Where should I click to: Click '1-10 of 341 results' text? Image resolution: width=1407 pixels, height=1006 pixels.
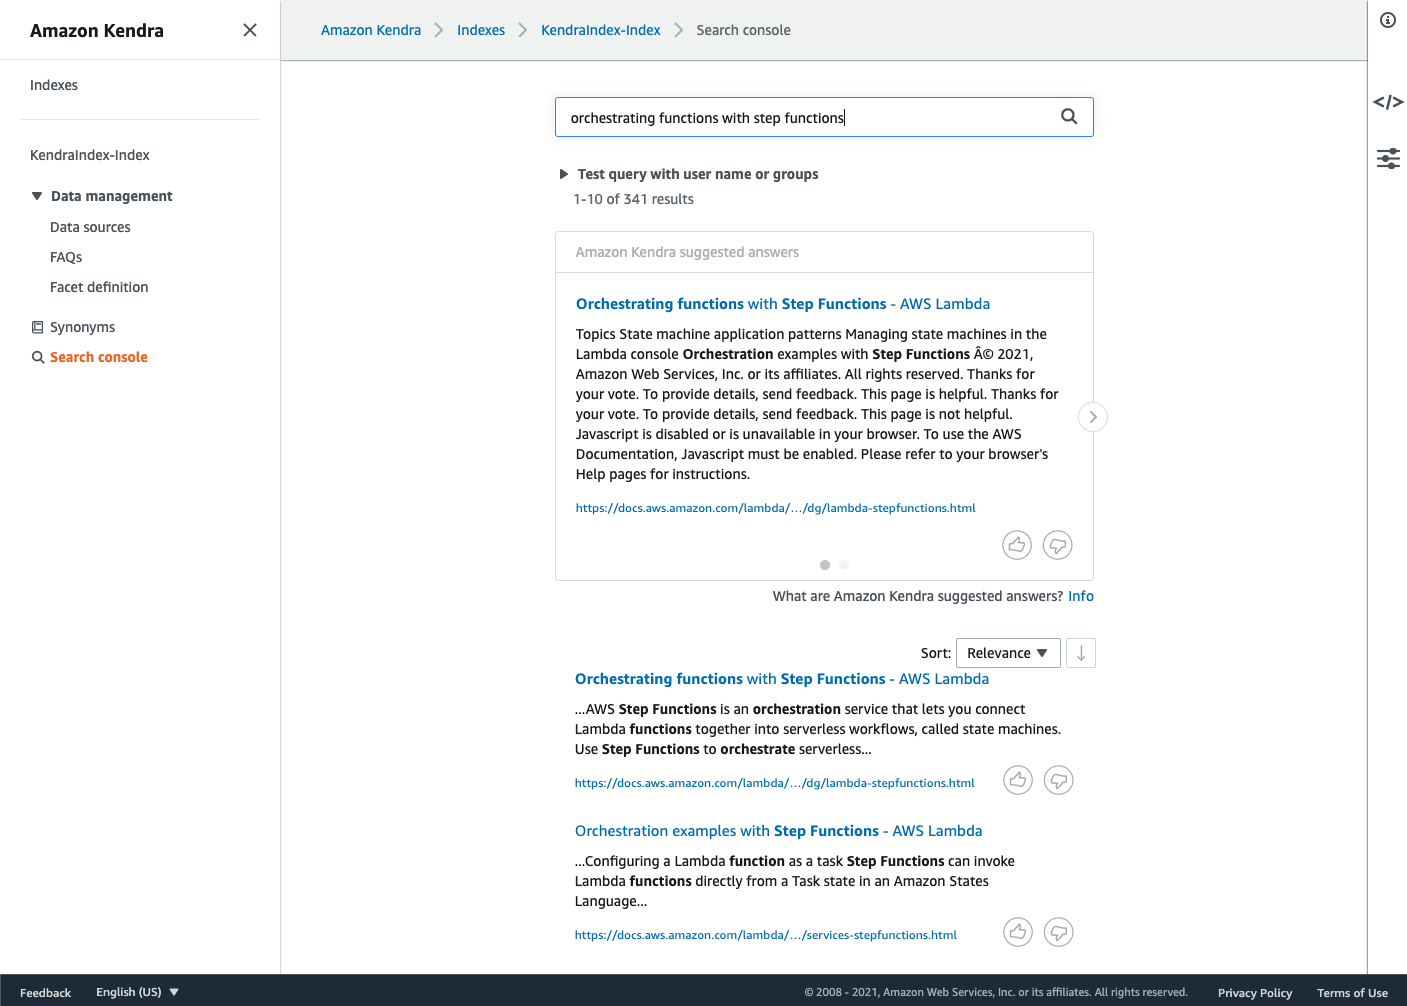[633, 199]
